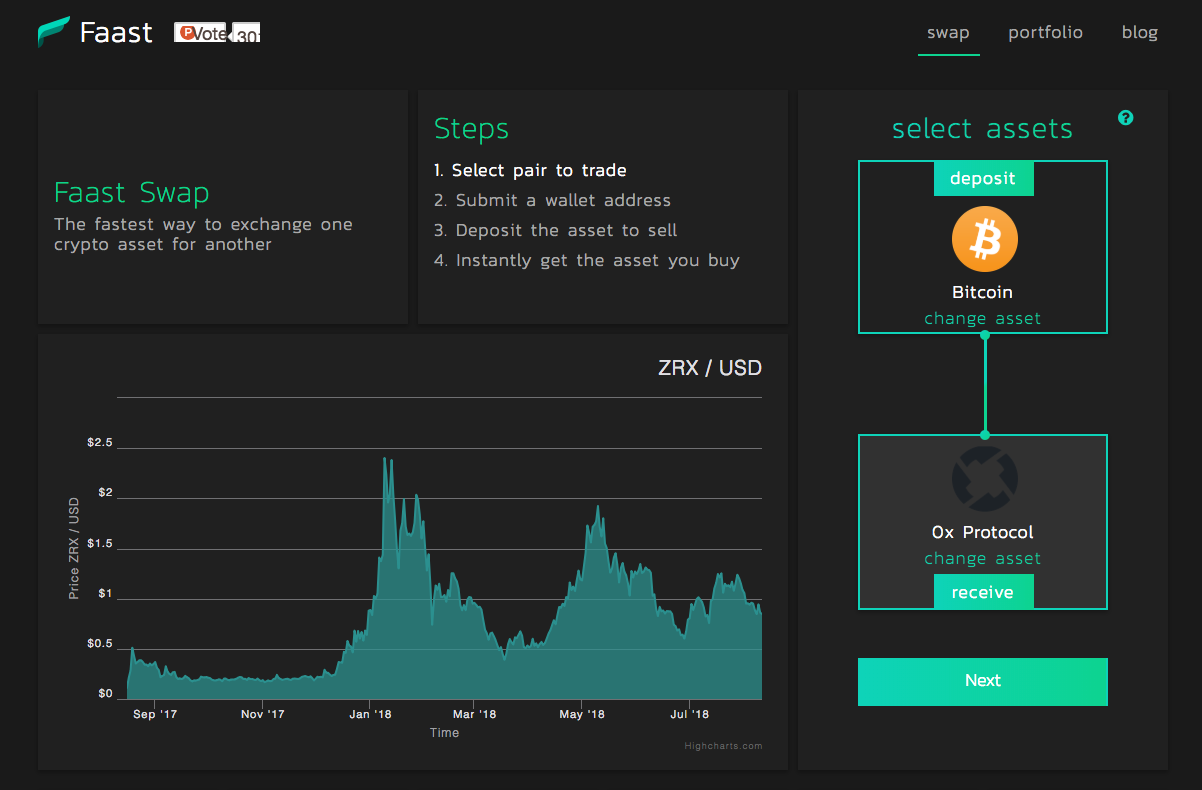Click the May '18 time axis label
The width and height of the screenshot is (1202, 790).
coord(582,714)
